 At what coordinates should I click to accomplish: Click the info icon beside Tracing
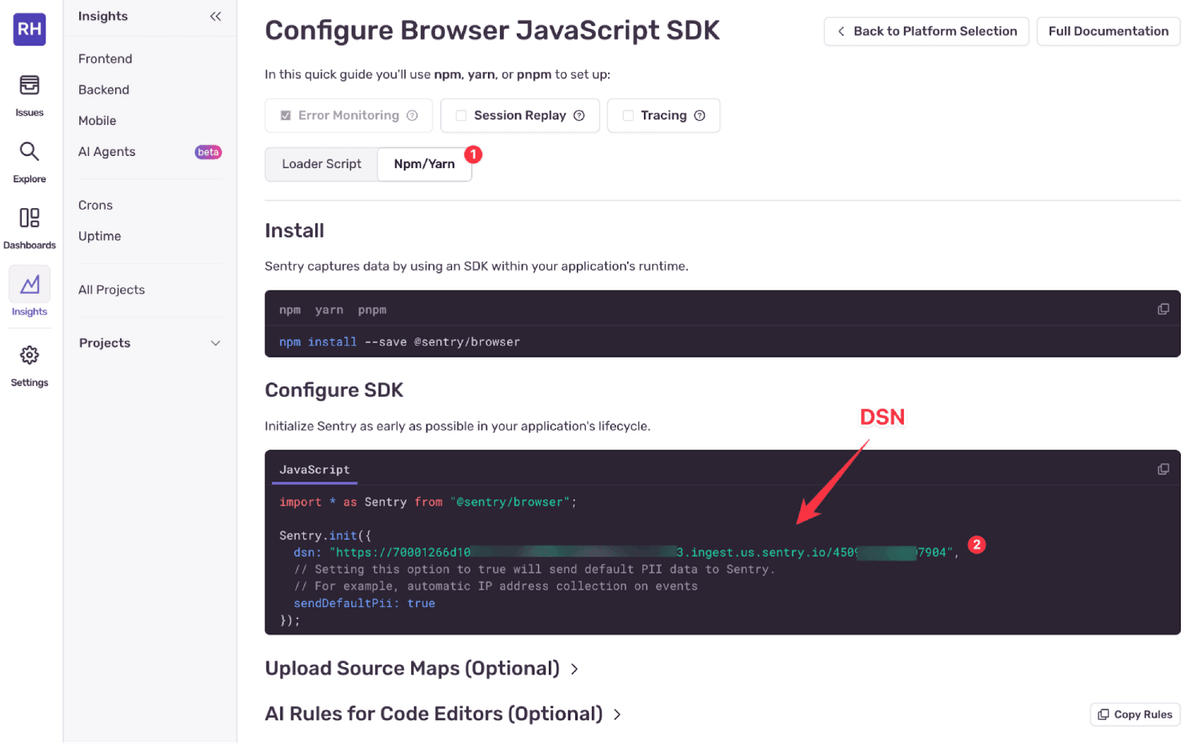(701, 115)
